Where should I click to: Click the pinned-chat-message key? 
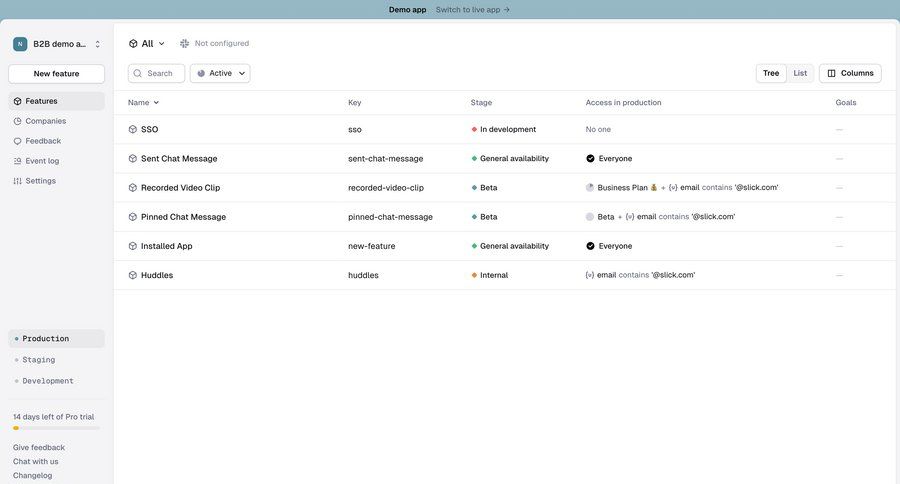coord(390,217)
